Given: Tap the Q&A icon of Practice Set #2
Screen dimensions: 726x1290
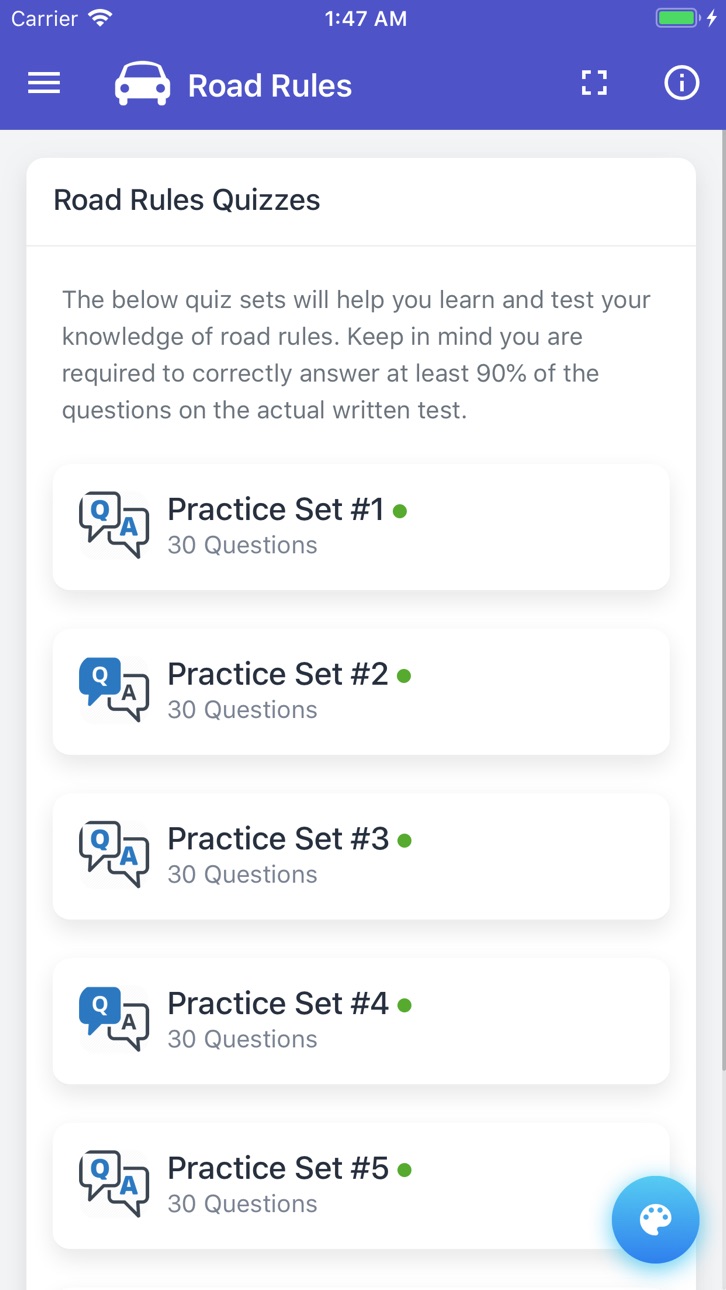Looking at the screenshot, I should (x=114, y=690).
